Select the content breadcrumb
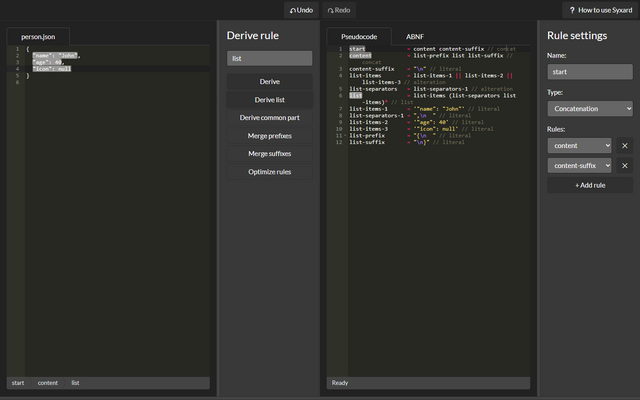Viewport: 640px width, 400px height. [x=47, y=383]
